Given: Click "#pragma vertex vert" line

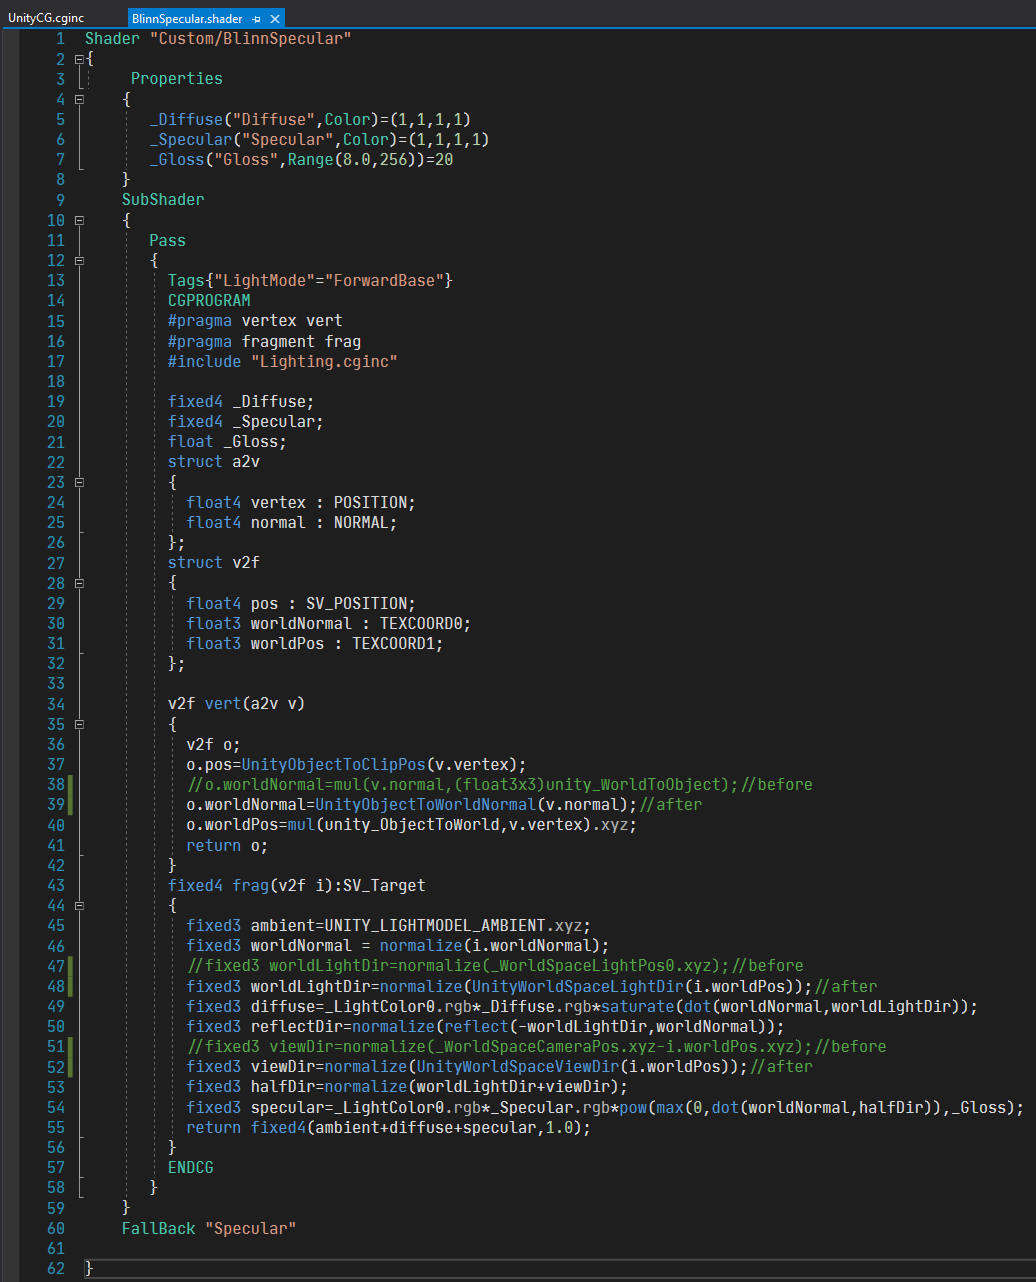Looking at the screenshot, I should tap(255, 320).
